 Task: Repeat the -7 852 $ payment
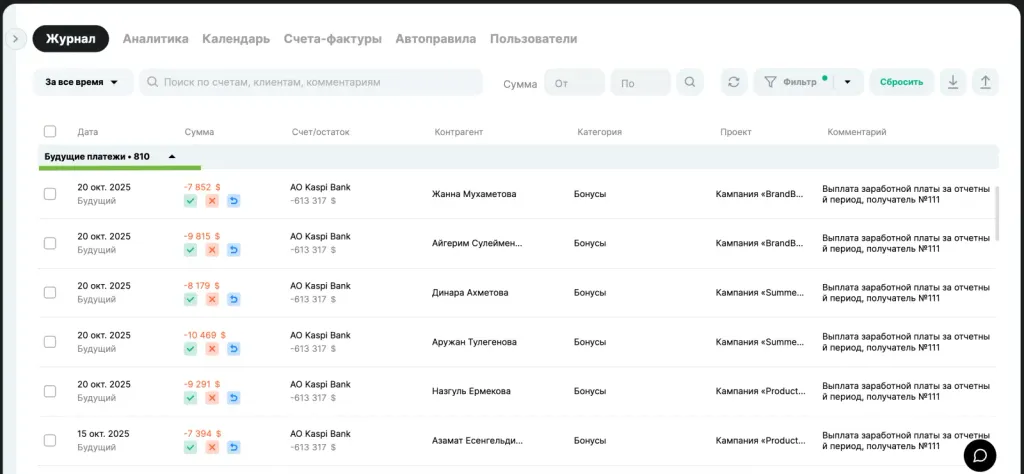click(234, 201)
